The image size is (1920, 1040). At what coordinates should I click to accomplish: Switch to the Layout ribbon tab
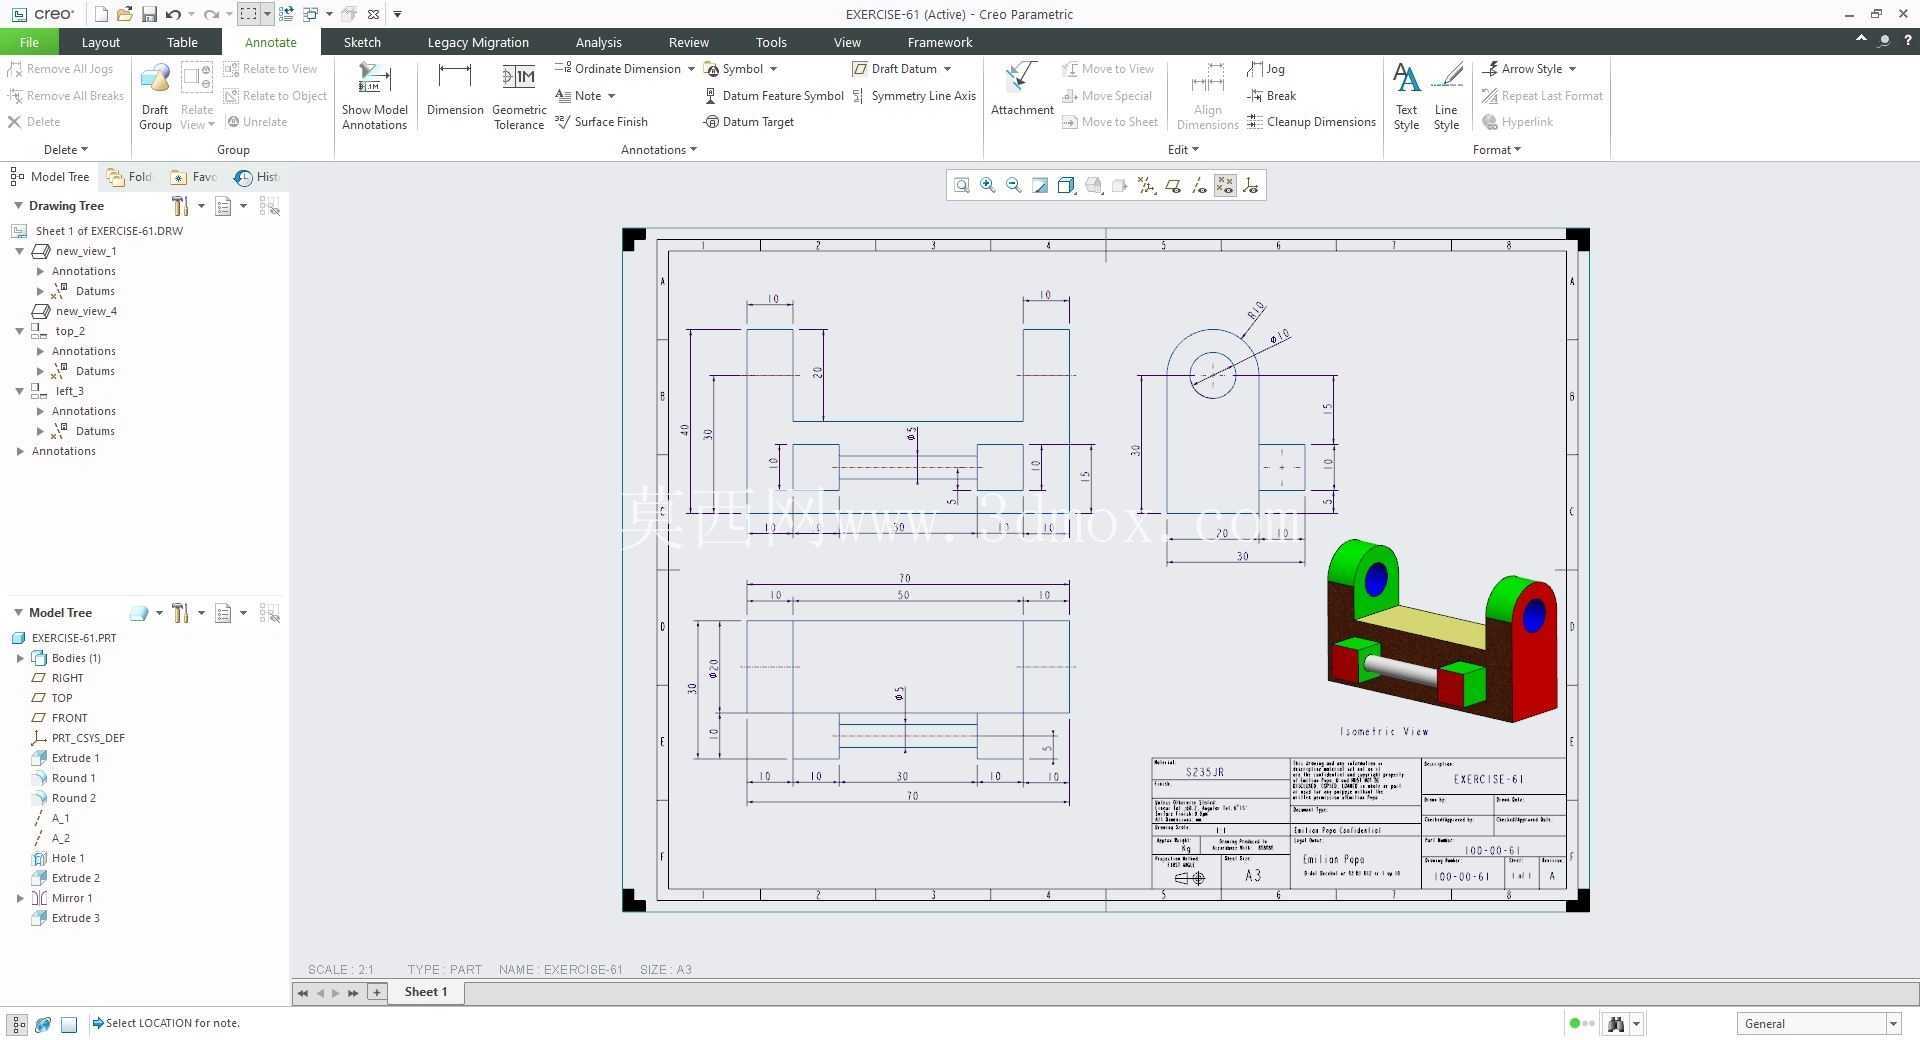[x=100, y=42]
